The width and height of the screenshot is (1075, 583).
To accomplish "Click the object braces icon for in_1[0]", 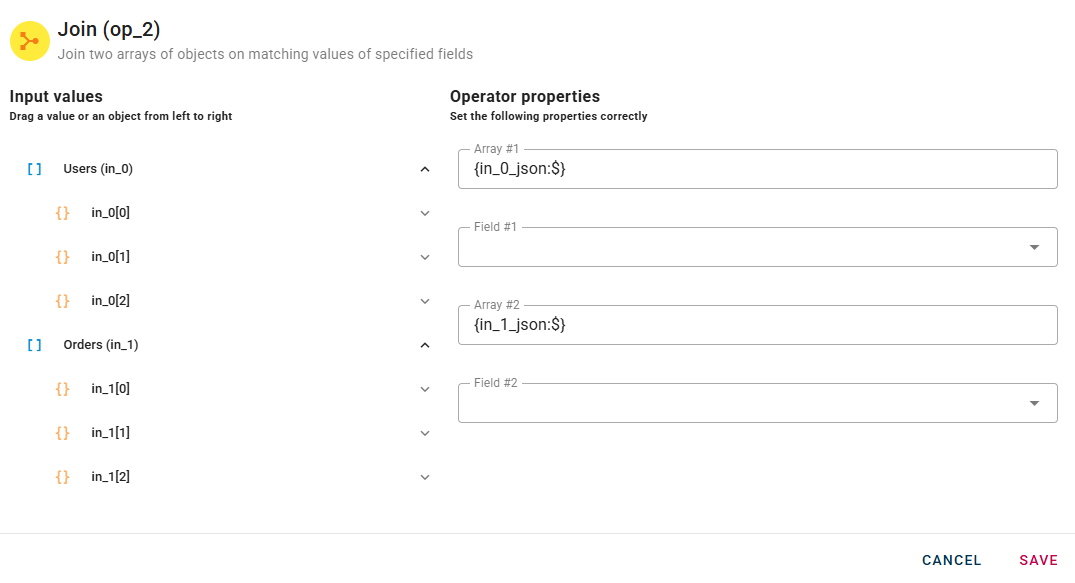I will click(62, 389).
